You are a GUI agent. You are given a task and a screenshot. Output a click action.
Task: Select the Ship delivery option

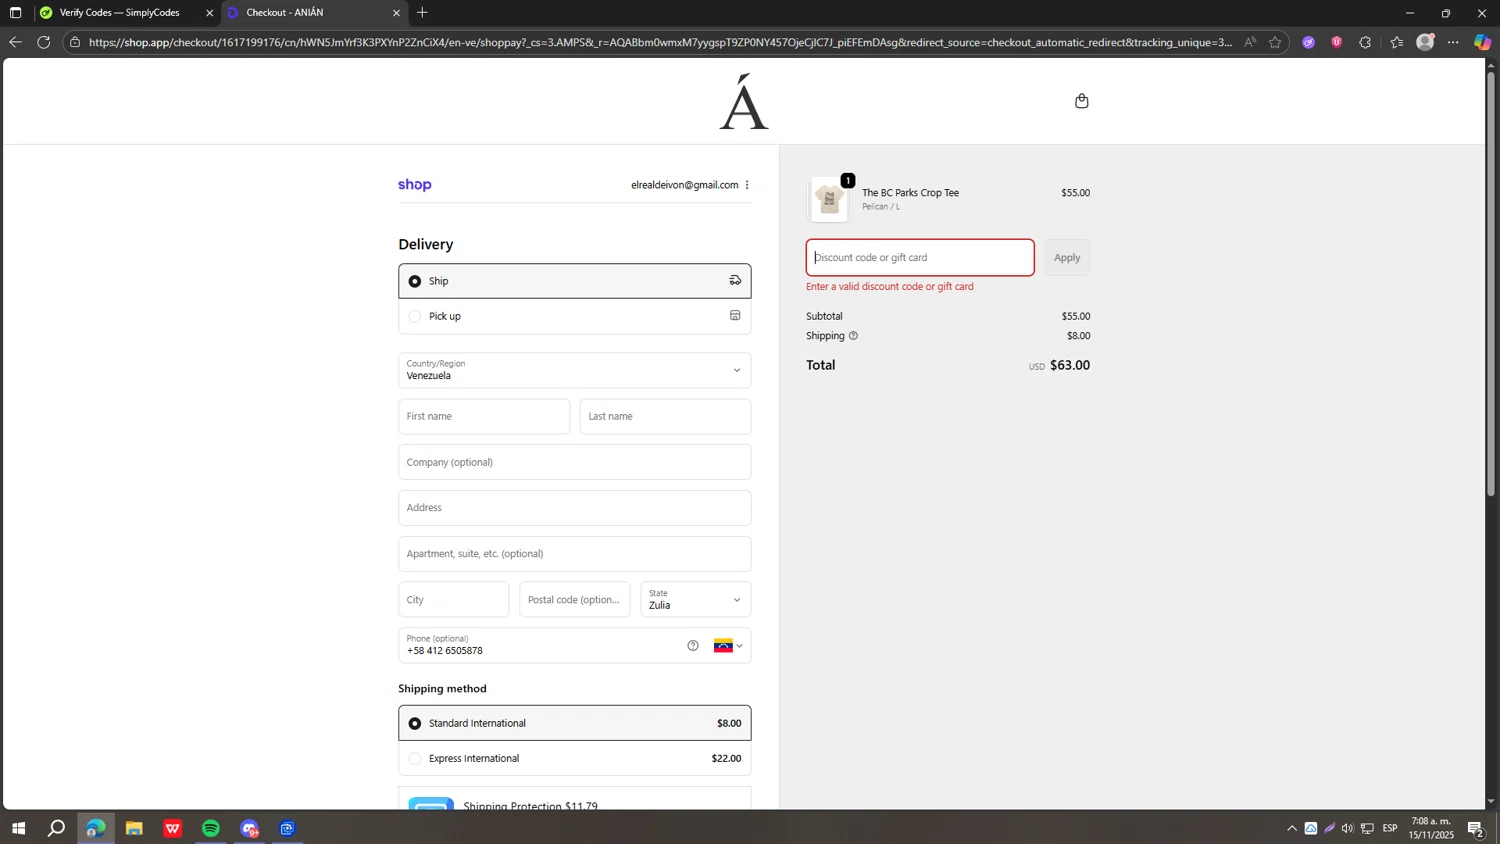coord(574,281)
